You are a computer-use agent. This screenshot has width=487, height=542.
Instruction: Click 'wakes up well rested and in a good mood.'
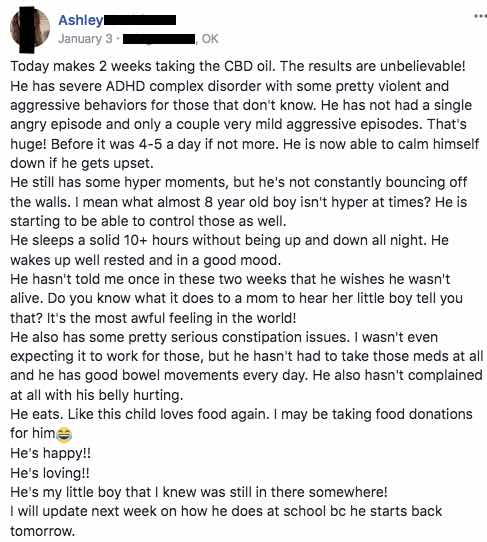pos(146,260)
